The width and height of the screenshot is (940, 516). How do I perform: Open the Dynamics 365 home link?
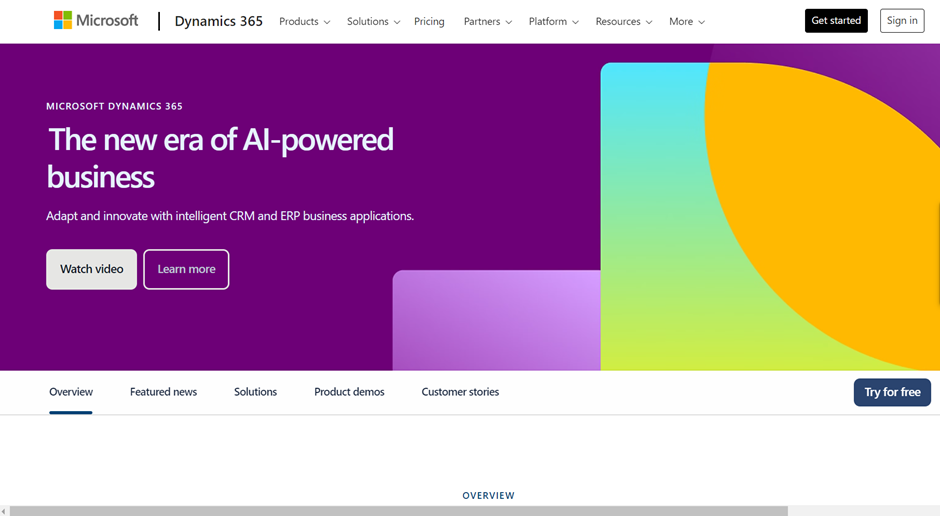[218, 21]
